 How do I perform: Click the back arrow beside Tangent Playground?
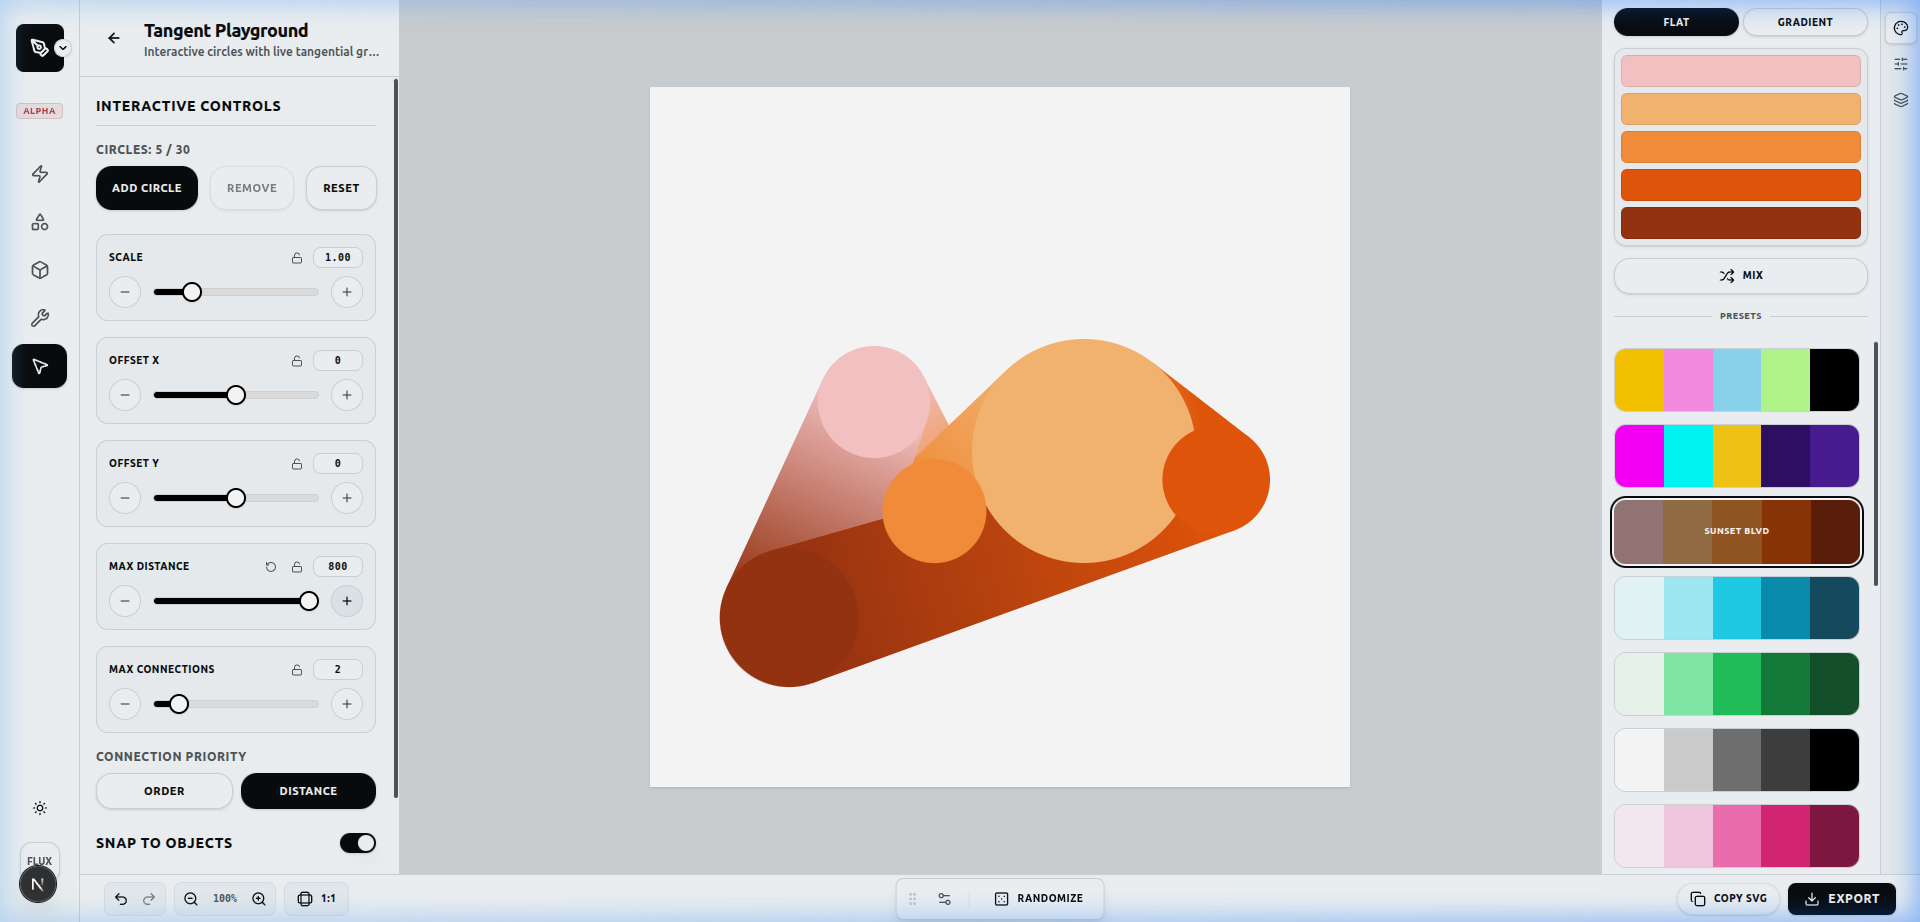(114, 38)
